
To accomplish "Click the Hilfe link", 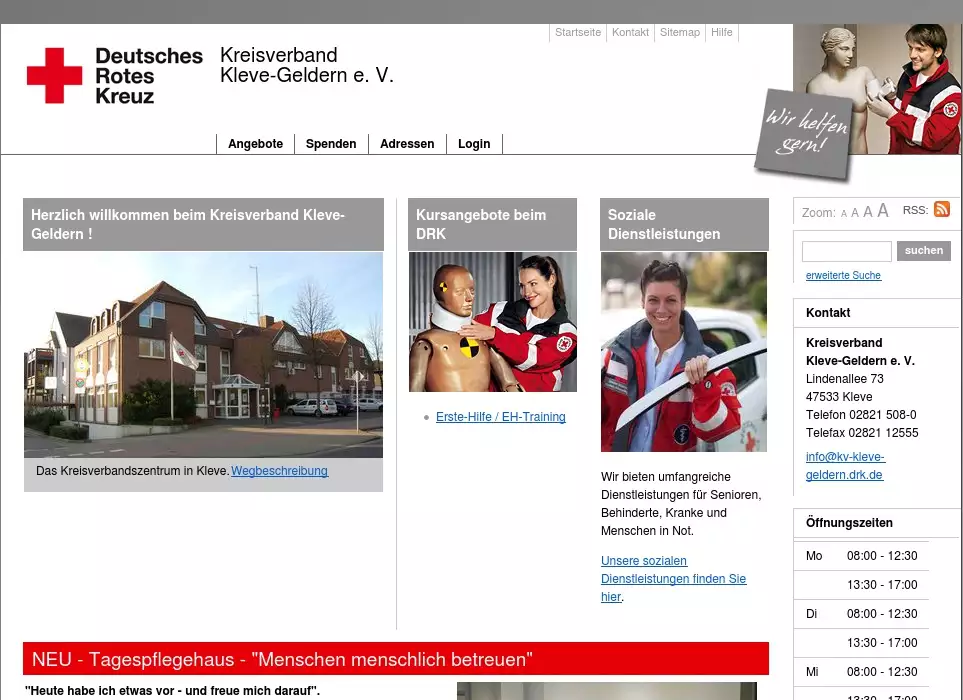I will pyautogui.click(x=722, y=33).
